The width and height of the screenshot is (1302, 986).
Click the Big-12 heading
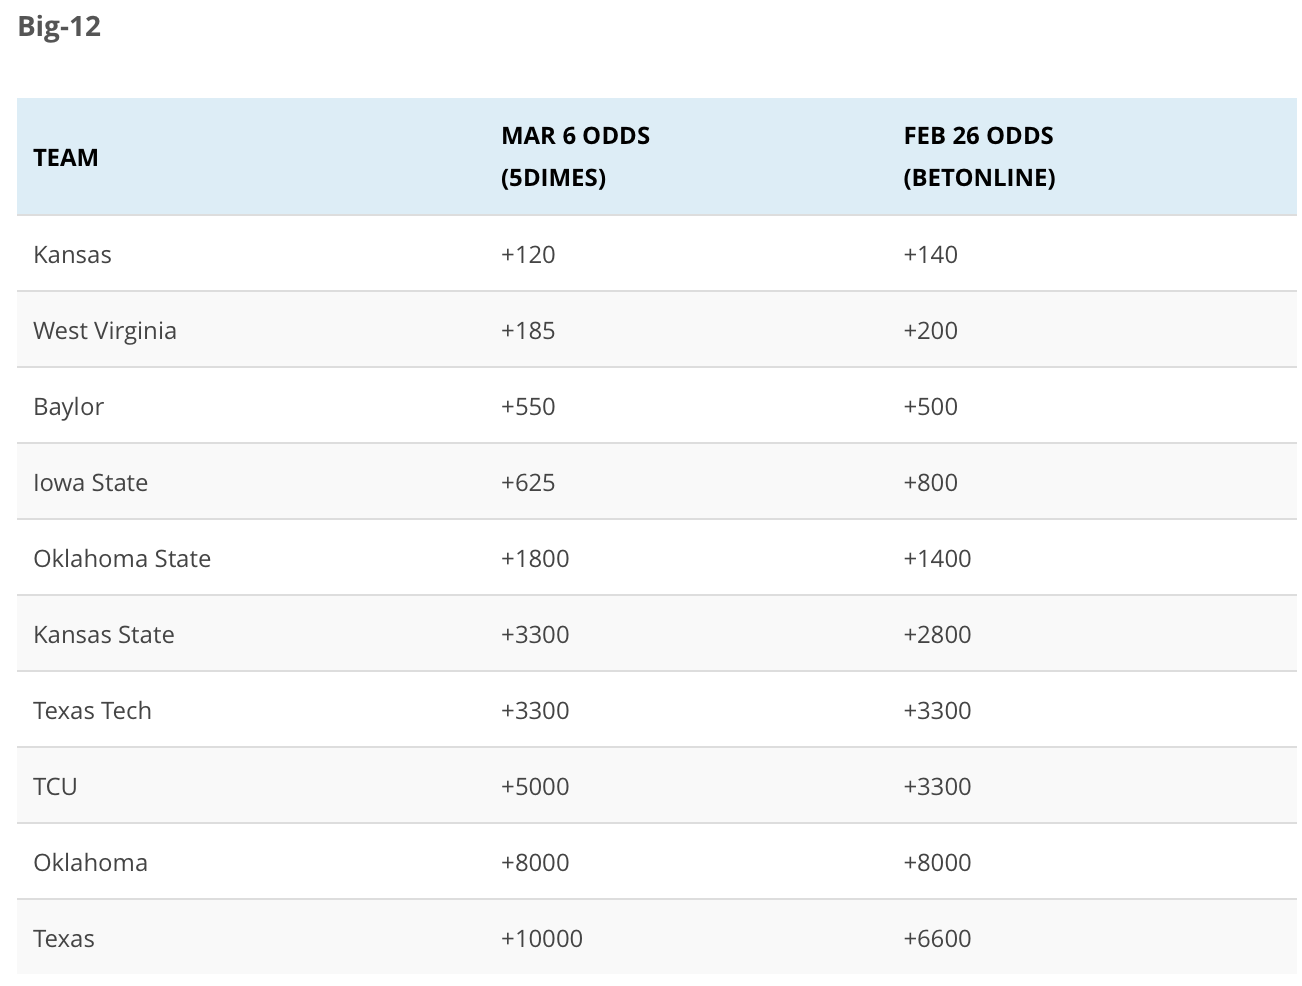59,26
